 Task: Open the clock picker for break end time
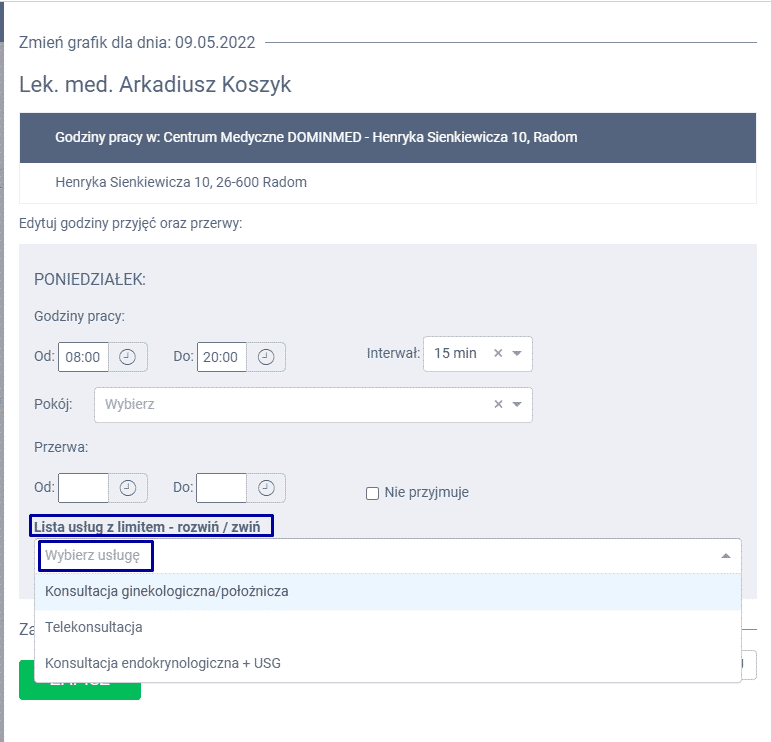coord(266,488)
